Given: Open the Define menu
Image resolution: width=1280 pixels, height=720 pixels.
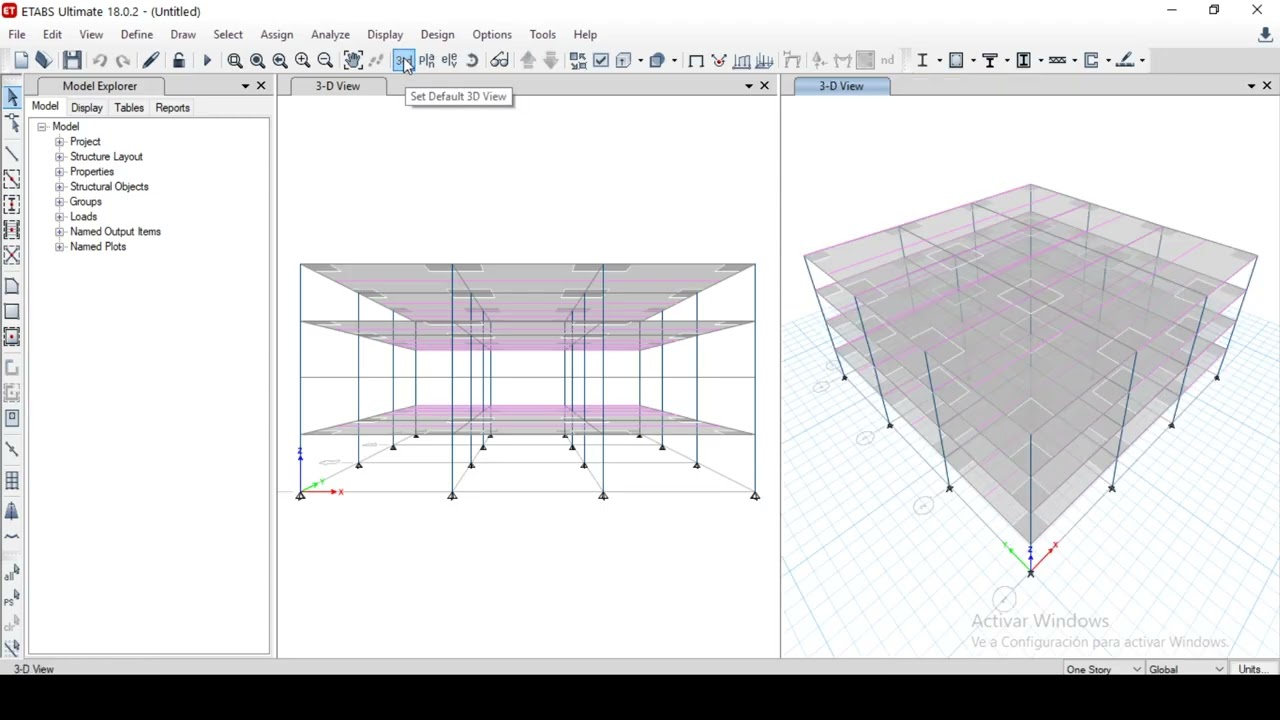Looking at the screenshot, I should point(137,35).
